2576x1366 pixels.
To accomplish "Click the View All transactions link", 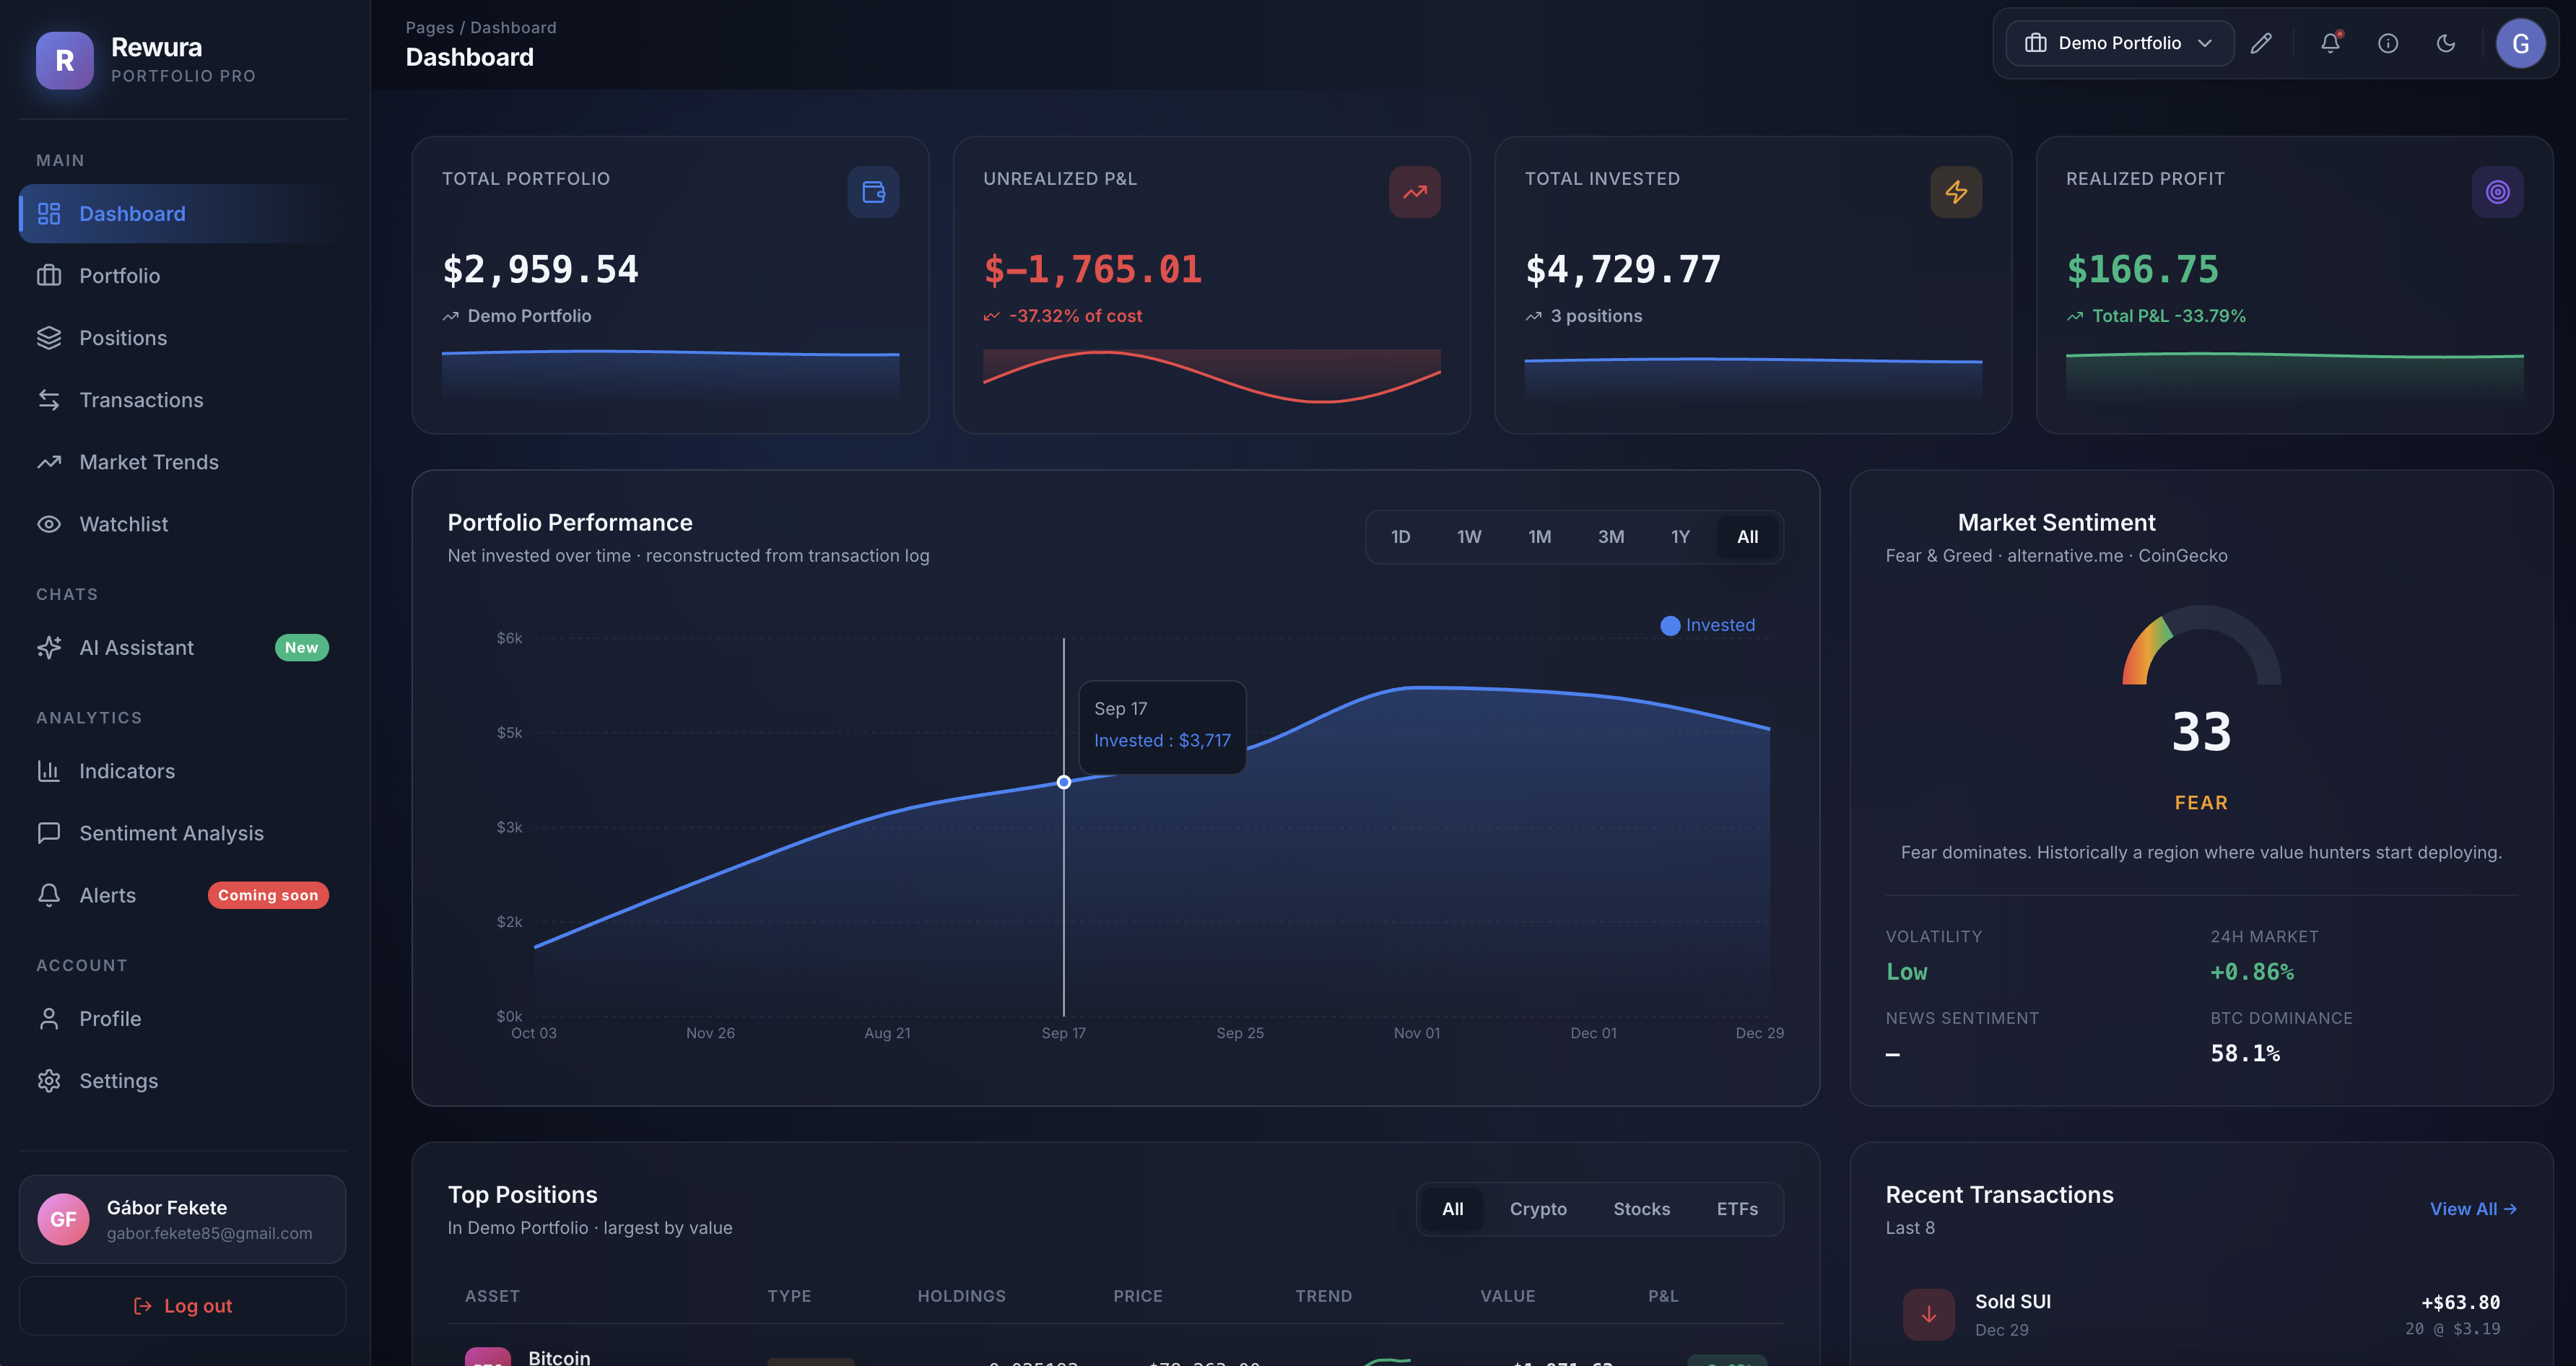I will click(x=2473, y=1209).
